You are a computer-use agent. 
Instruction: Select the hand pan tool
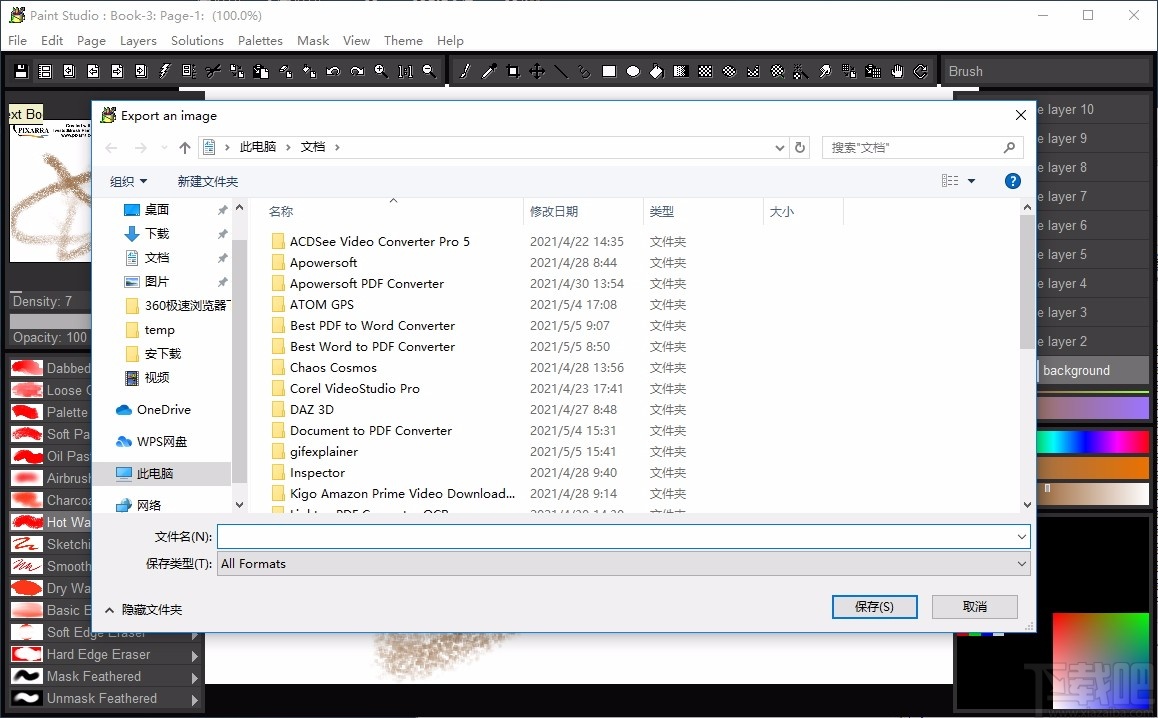(x=897, y=72)
